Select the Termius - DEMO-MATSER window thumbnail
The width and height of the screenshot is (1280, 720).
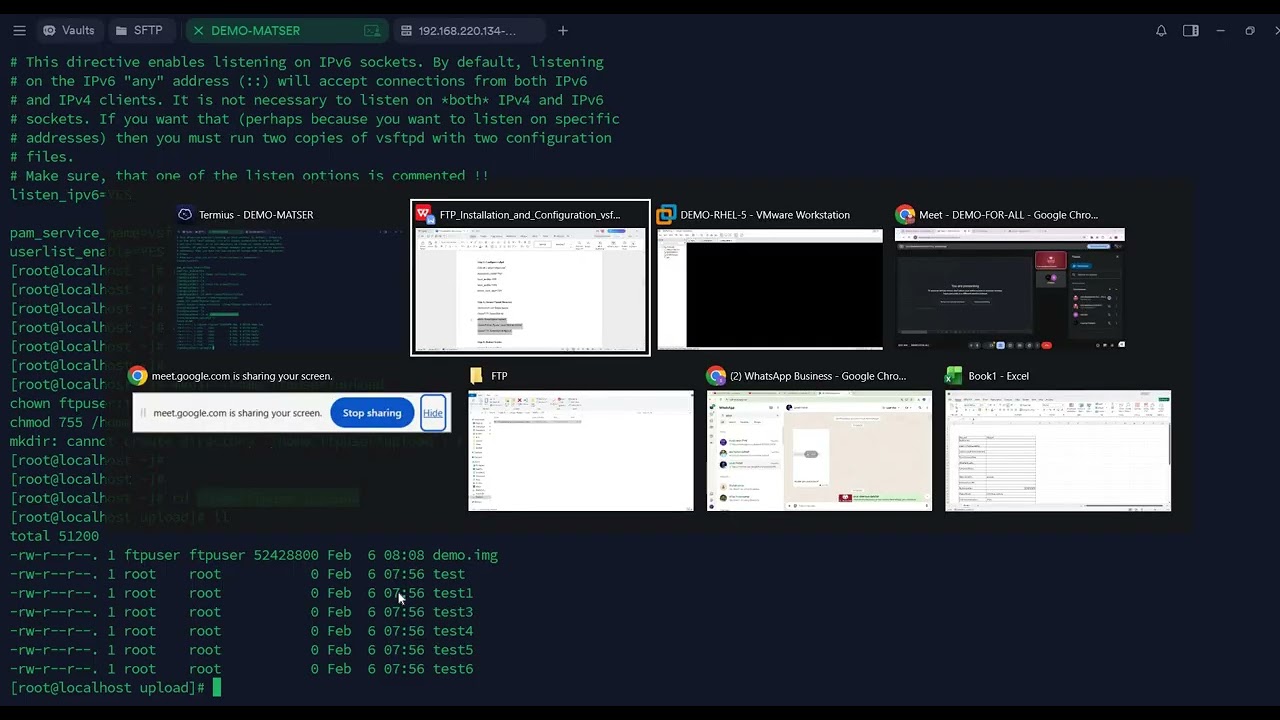coord(289,289)
